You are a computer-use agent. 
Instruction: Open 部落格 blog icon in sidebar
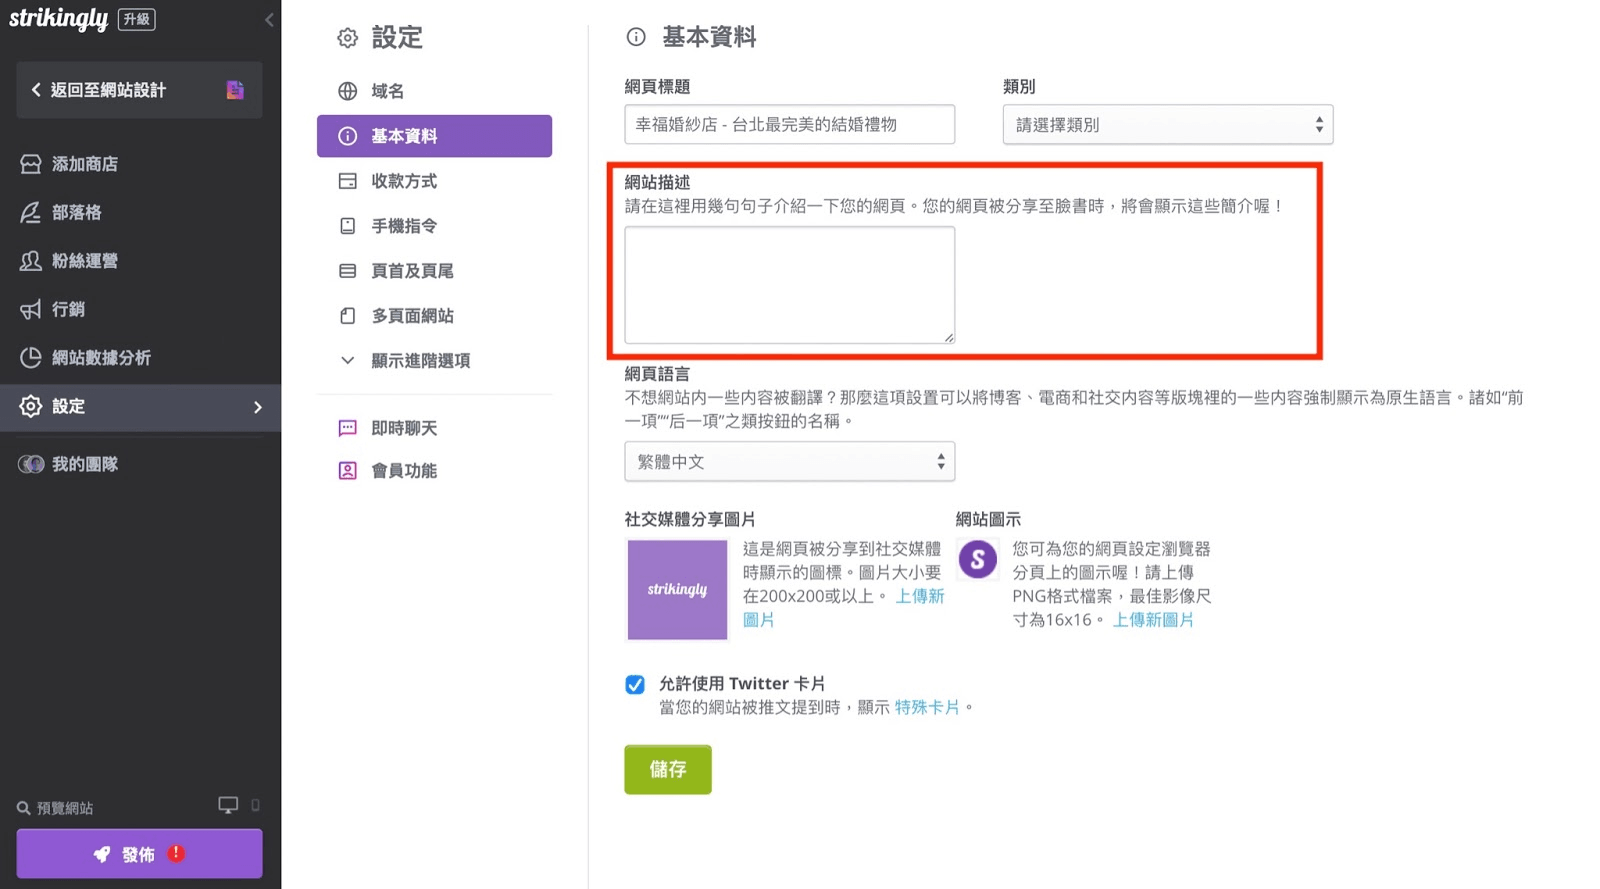coord(31,212)
